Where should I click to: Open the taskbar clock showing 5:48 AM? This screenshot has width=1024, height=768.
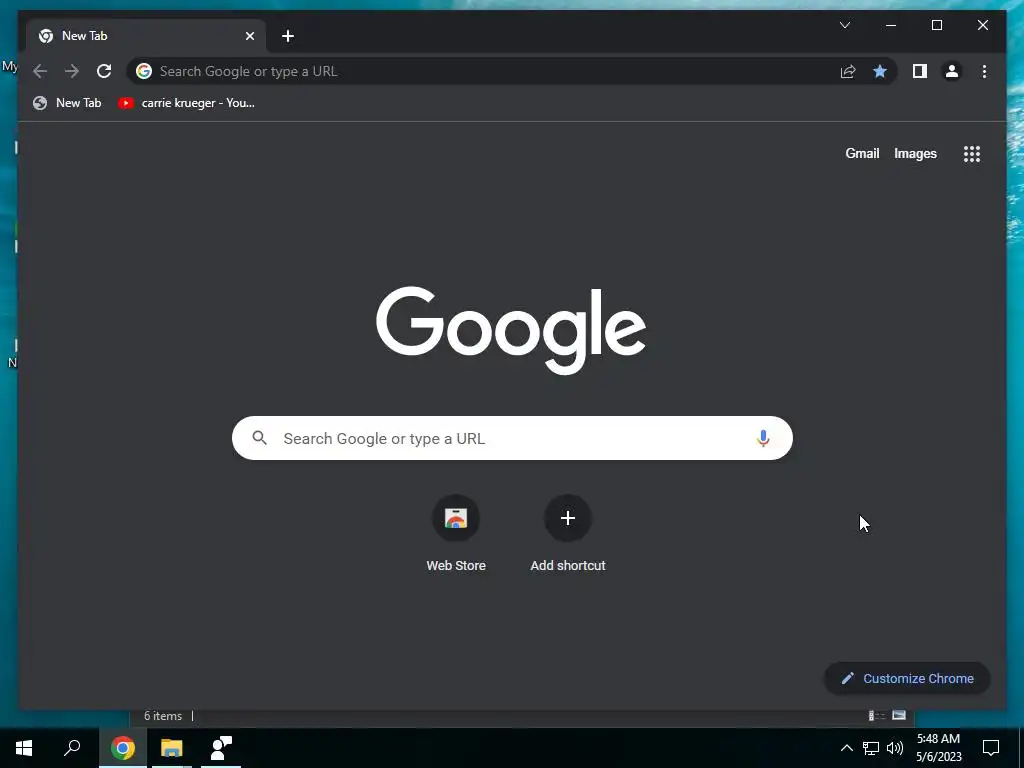tap(938, 748)
